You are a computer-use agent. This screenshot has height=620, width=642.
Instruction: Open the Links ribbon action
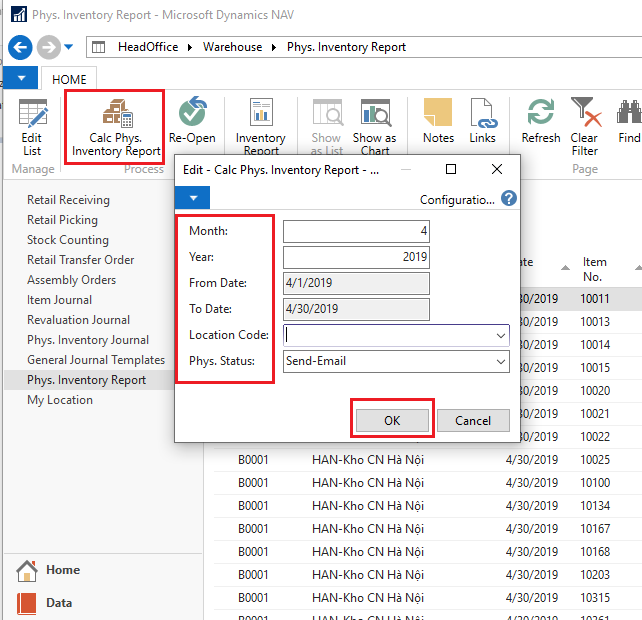(482, 120)
